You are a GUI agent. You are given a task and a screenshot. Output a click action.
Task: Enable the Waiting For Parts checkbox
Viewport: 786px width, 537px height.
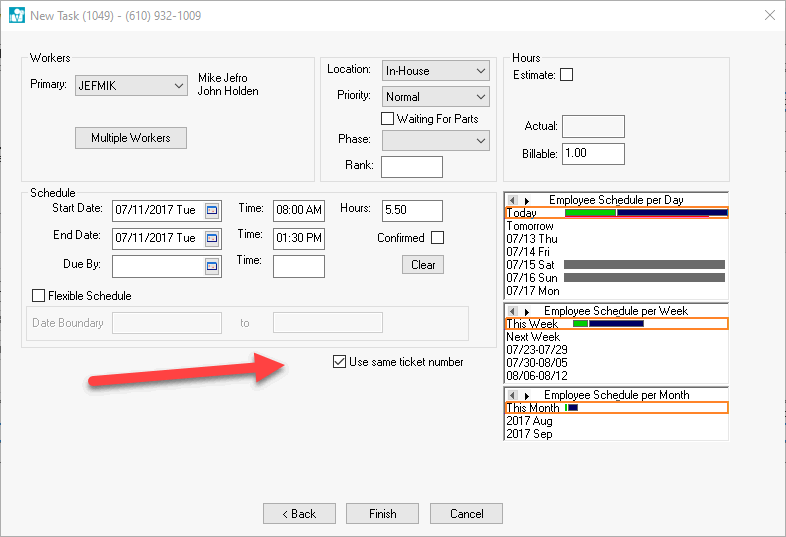388,119
